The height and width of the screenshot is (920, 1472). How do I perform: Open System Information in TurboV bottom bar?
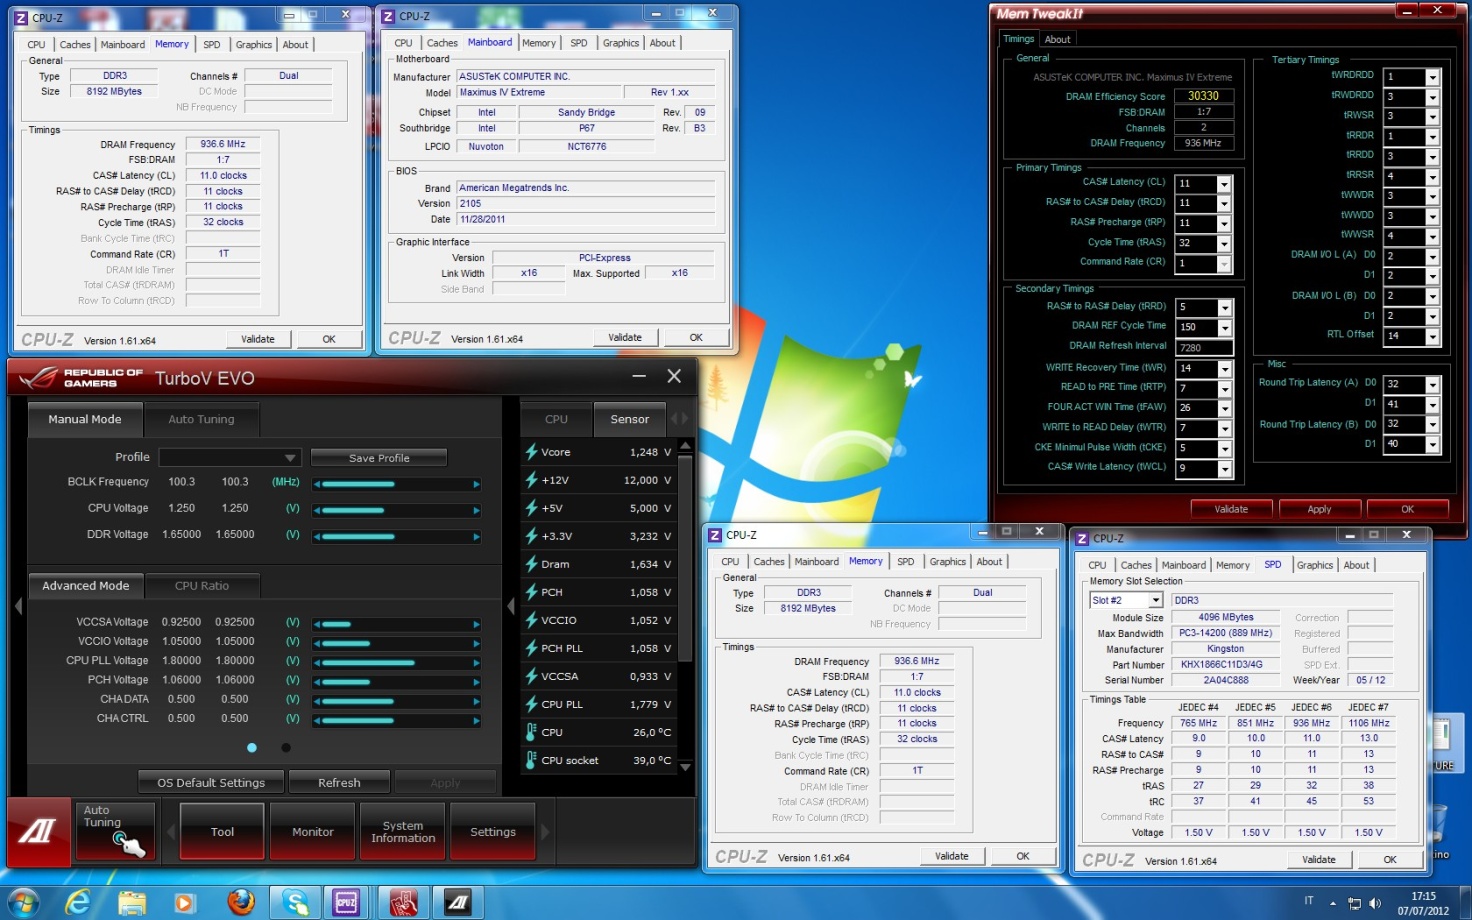(403, 831)
